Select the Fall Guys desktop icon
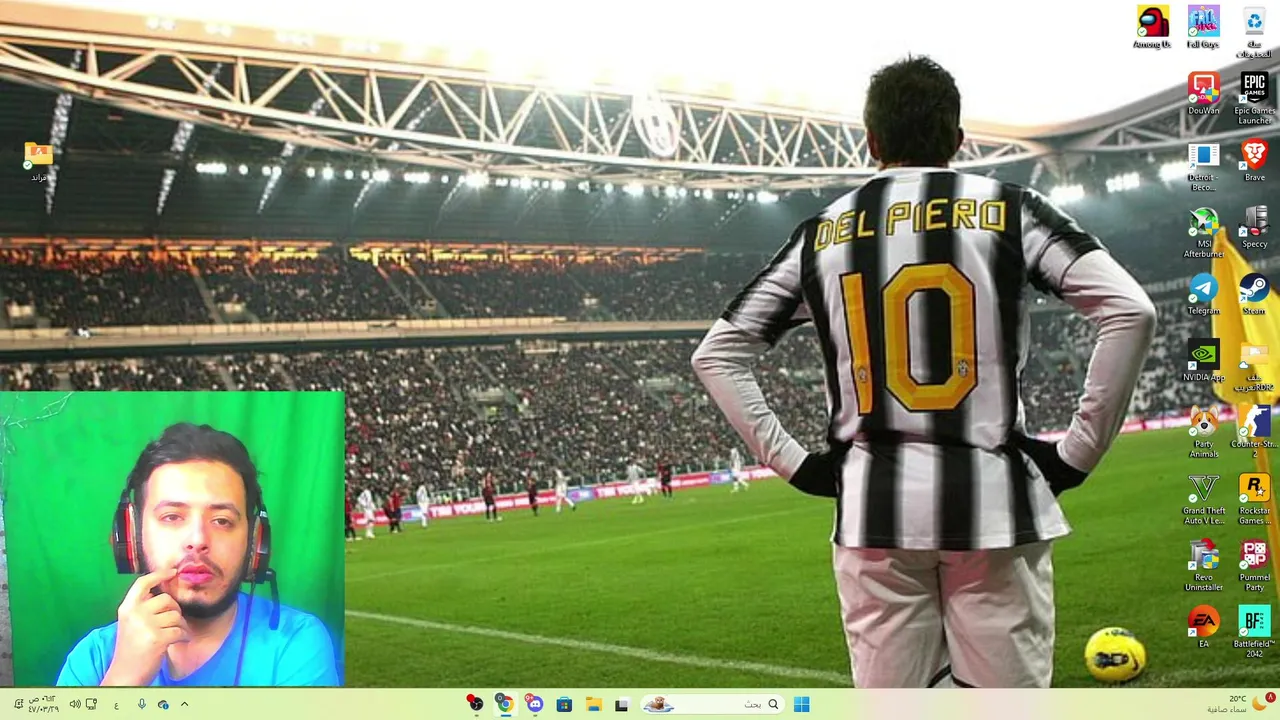Viewport: 1280px width, 720px height. point(1203,28)
